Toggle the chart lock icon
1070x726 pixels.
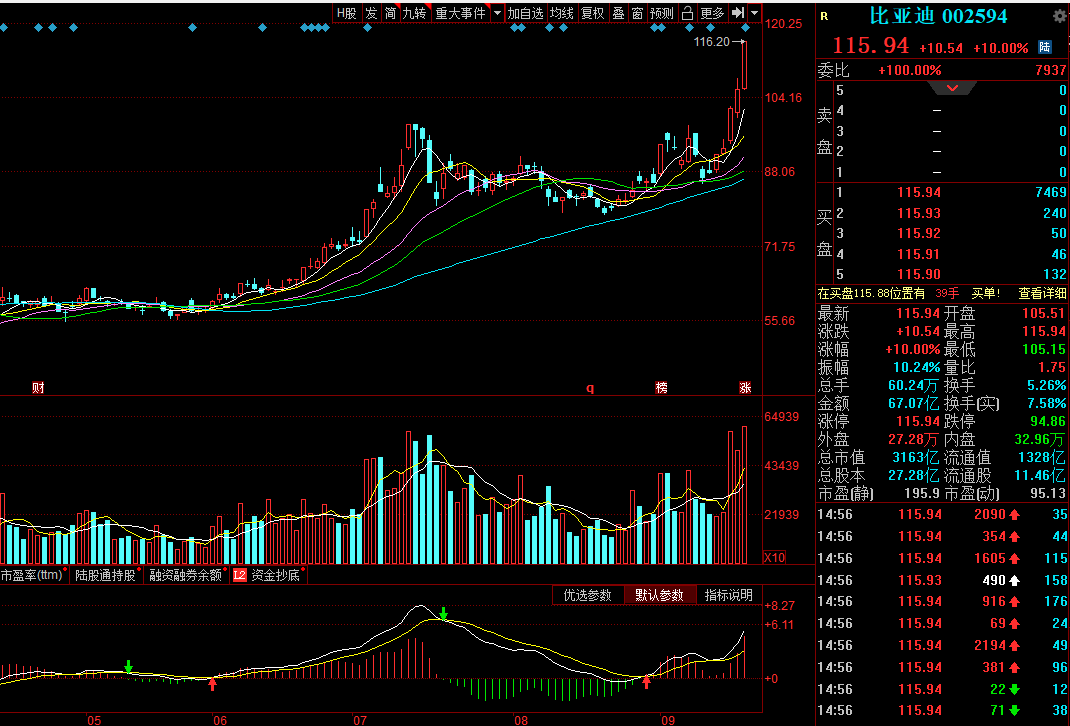(687, 13)
